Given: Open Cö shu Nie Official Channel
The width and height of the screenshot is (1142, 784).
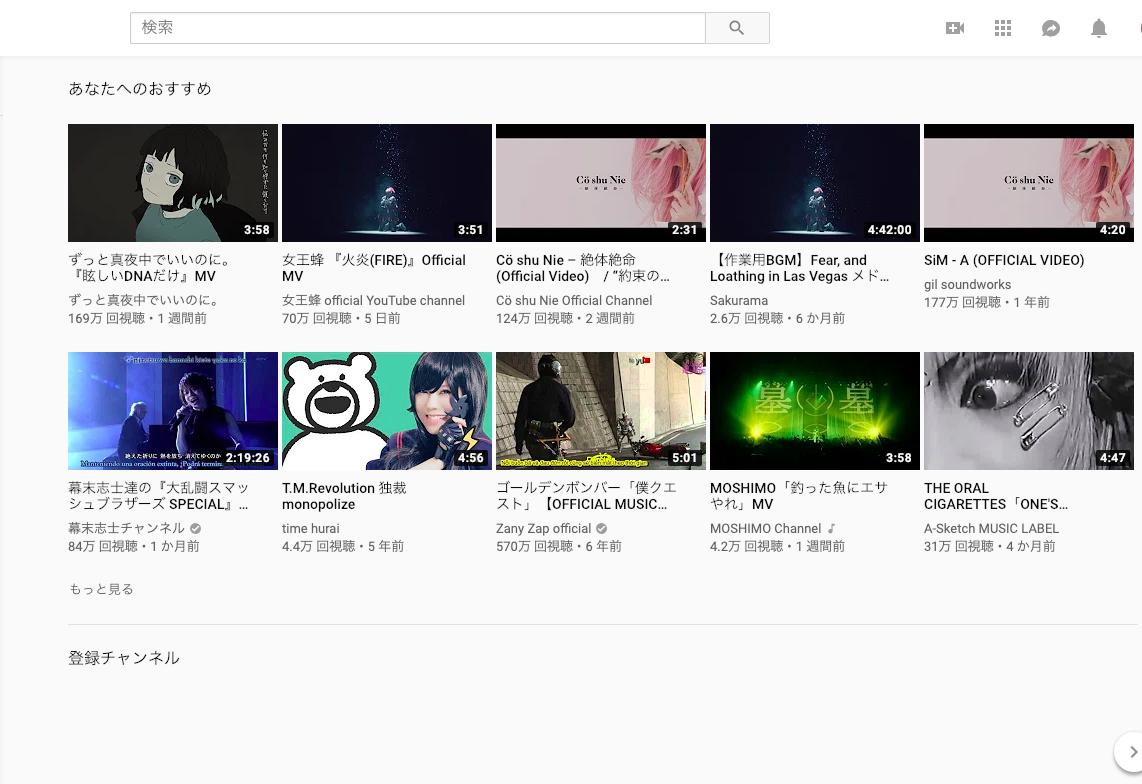Looking at the screenshot, I should tap(574, 300).
